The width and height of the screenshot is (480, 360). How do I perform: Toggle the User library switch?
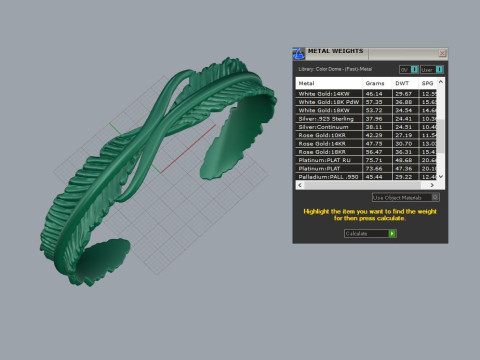(432, 69)
